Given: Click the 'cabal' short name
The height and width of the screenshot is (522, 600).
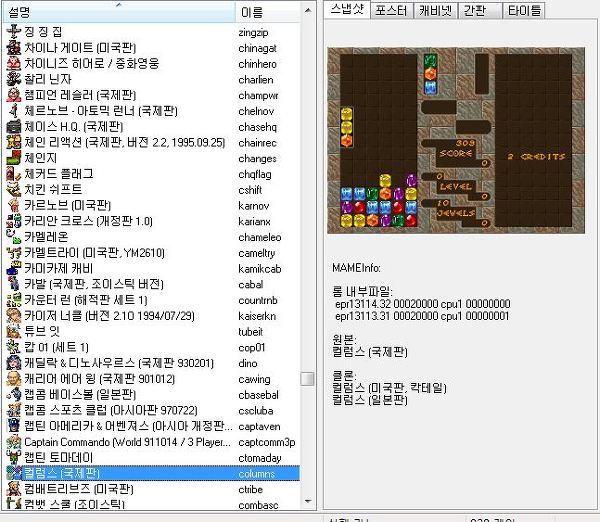Looking at the screenshot, I should click(x=250, y=285).
